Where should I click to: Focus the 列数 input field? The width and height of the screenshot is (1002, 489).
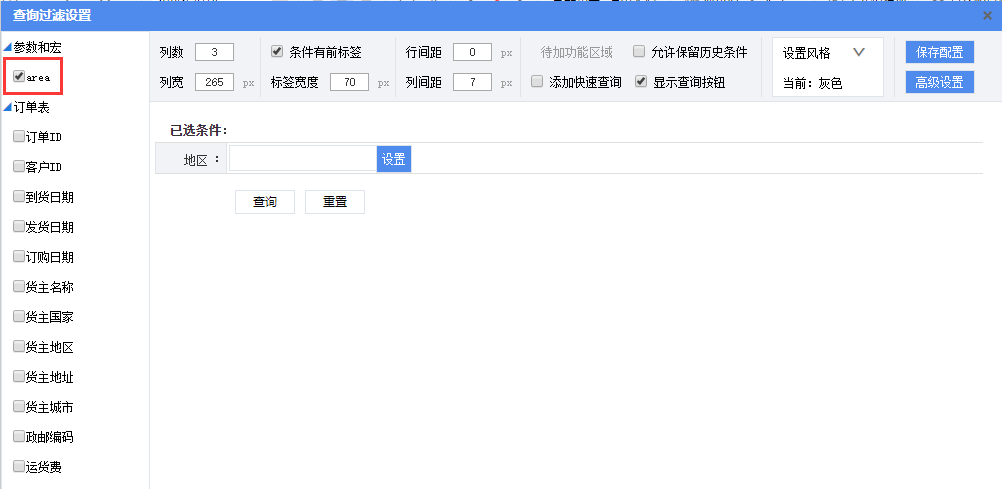214,52
